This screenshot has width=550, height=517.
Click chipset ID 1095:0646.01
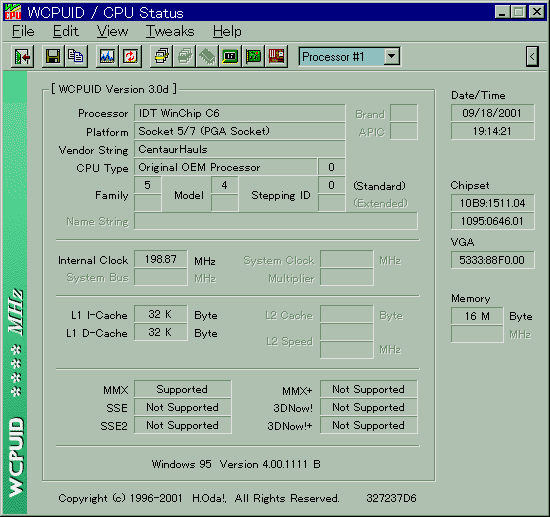(492, 221)
